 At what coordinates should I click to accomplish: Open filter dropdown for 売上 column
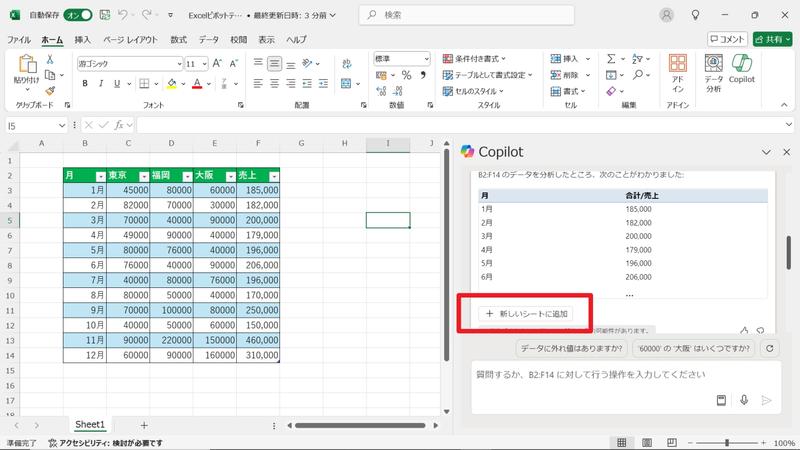(x=274, y=176)
